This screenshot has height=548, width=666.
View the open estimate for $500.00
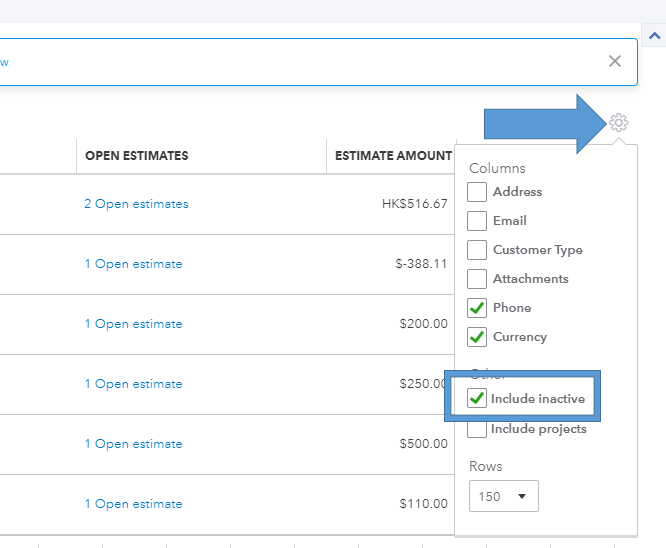[x=133, y=444]
